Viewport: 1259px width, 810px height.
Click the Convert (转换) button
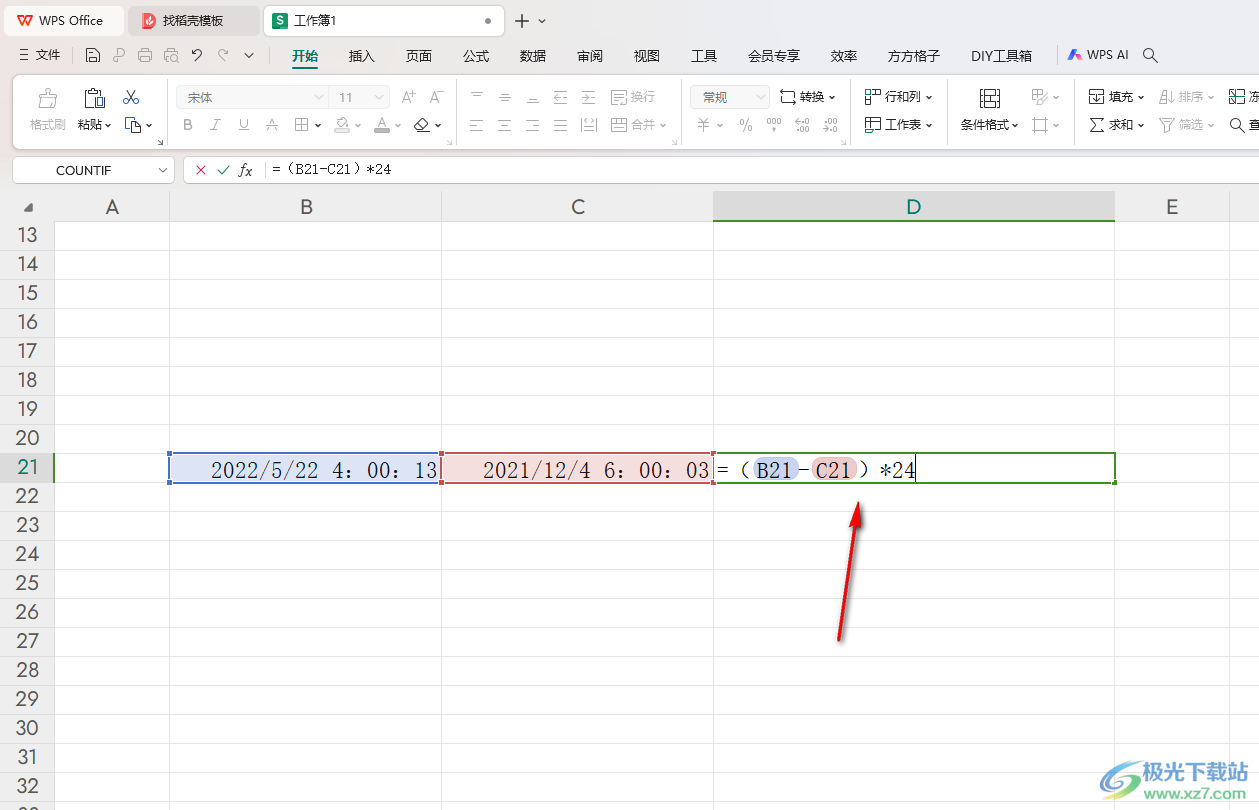(808, 97)
